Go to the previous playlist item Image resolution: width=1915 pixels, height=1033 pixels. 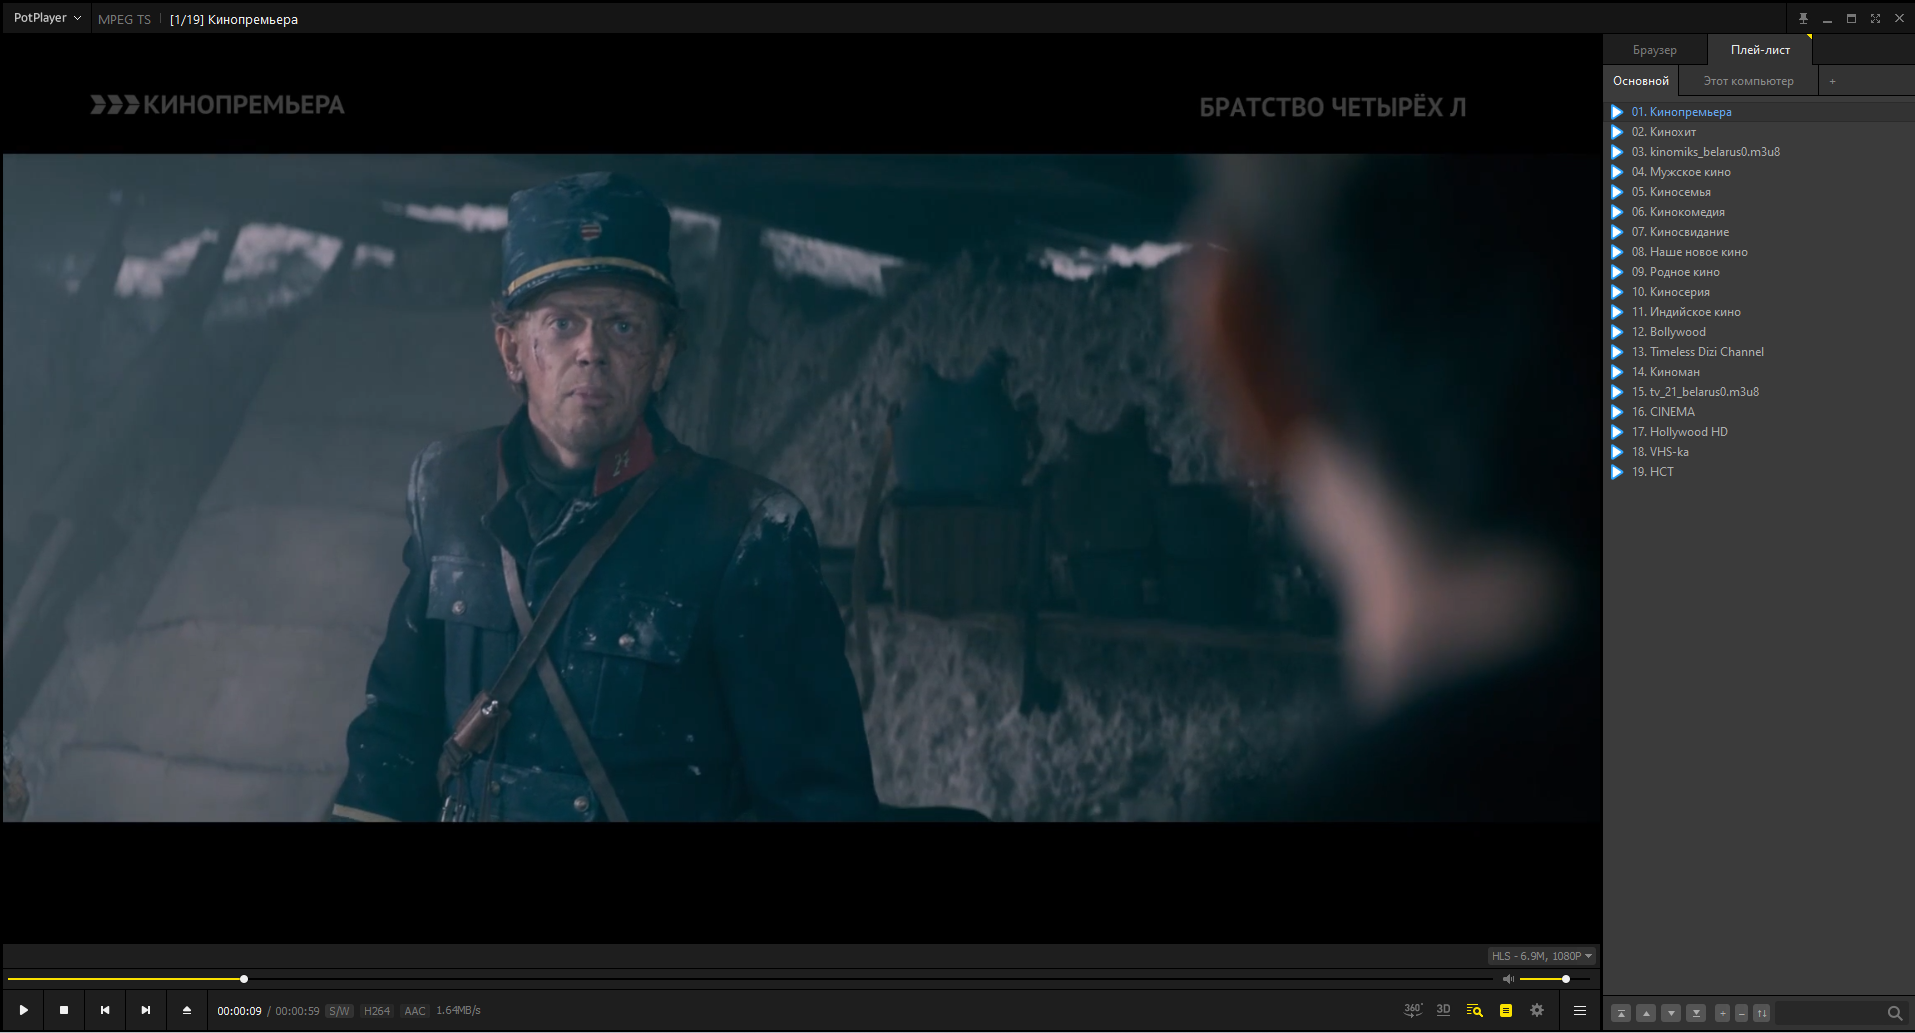click(x=105, y=1010)
